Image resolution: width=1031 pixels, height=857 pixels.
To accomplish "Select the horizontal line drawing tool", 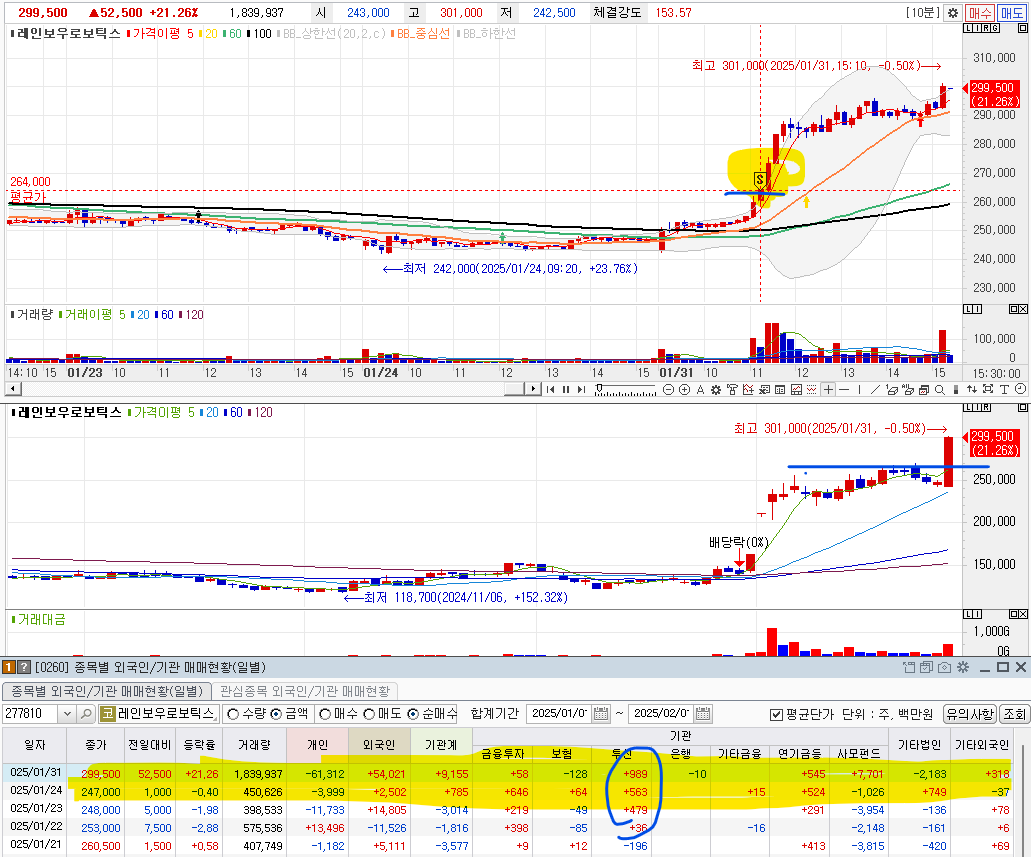I will 844,389.
